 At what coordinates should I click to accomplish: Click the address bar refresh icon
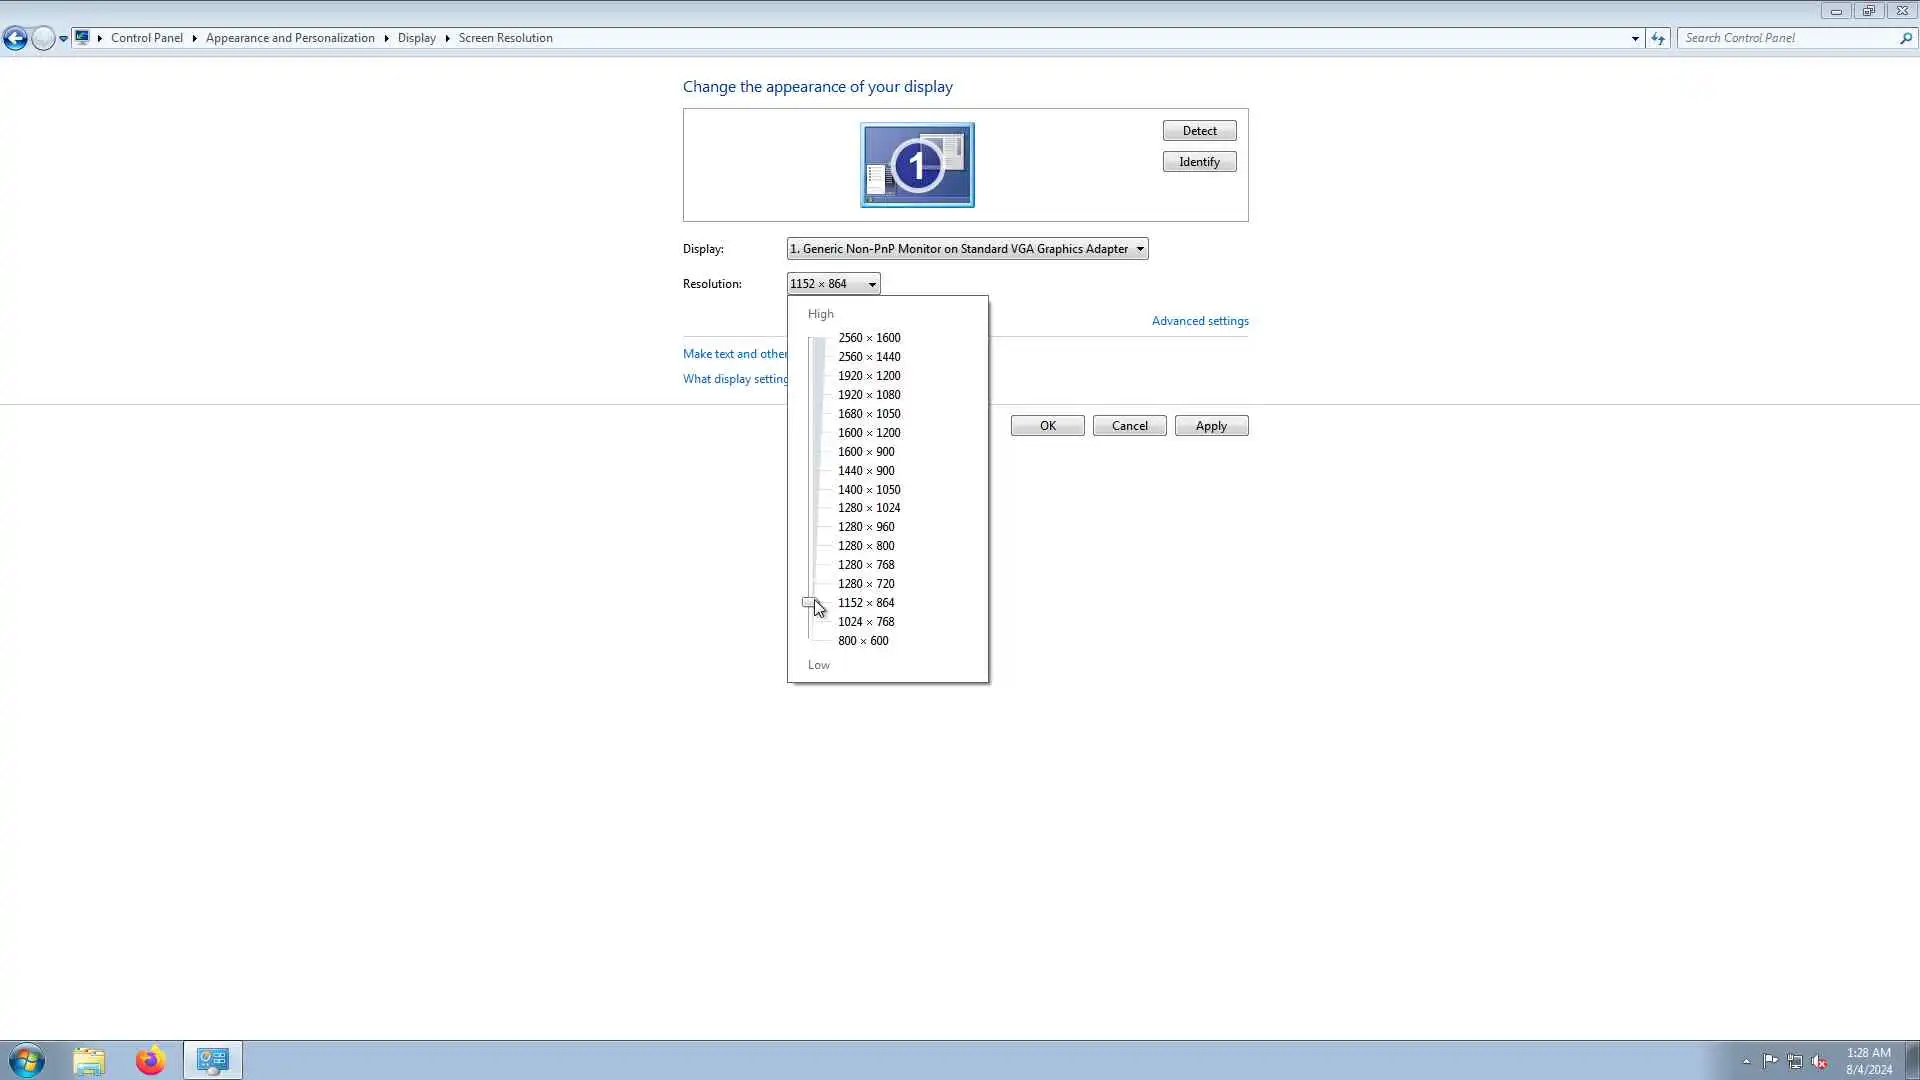[x=1658, y=39]
